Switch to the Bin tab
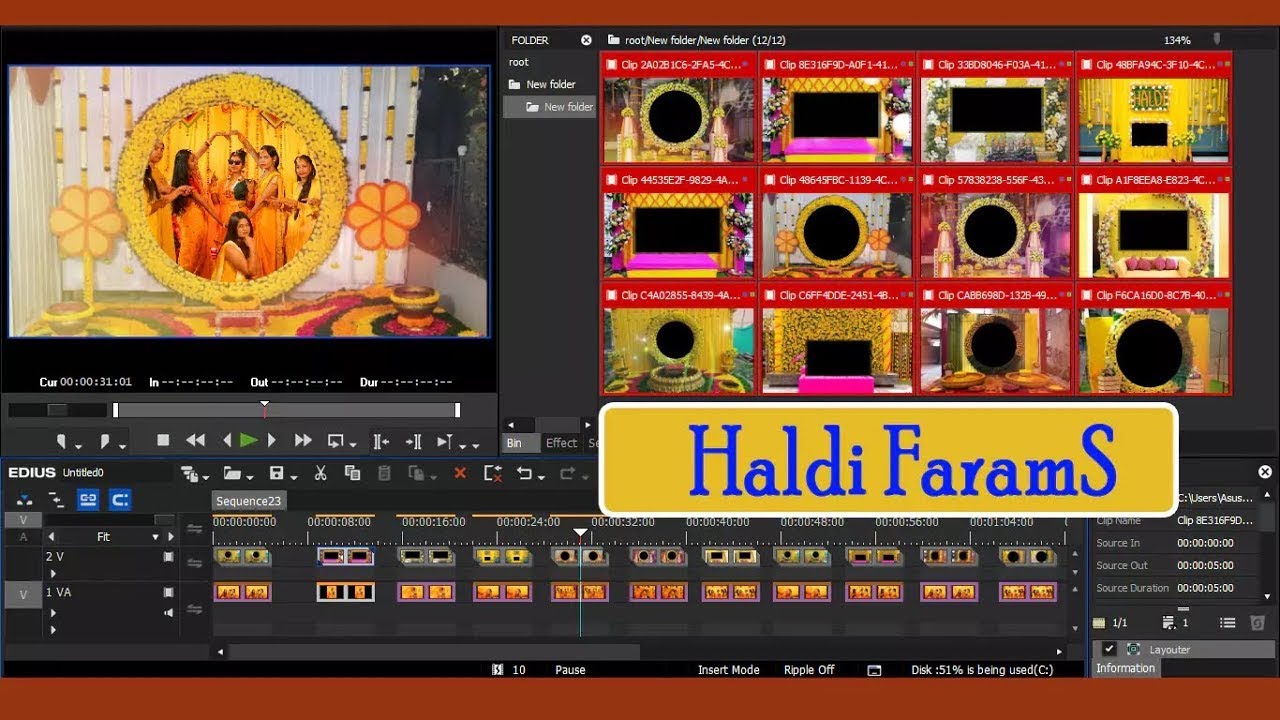Viewport: 1280px width, 720px height. tap(514, 443)
